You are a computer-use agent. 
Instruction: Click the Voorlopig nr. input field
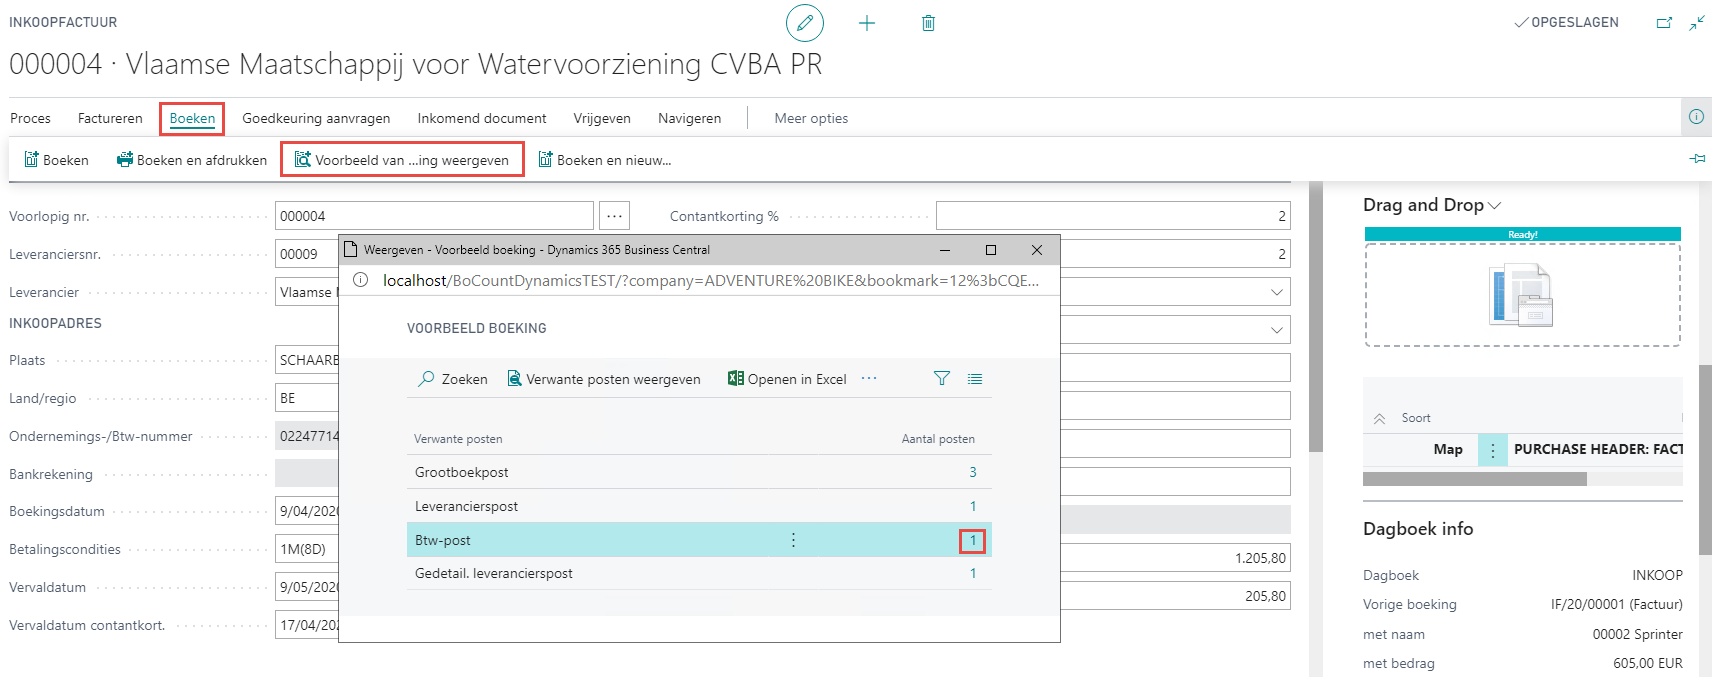click(x=434, y=216)
